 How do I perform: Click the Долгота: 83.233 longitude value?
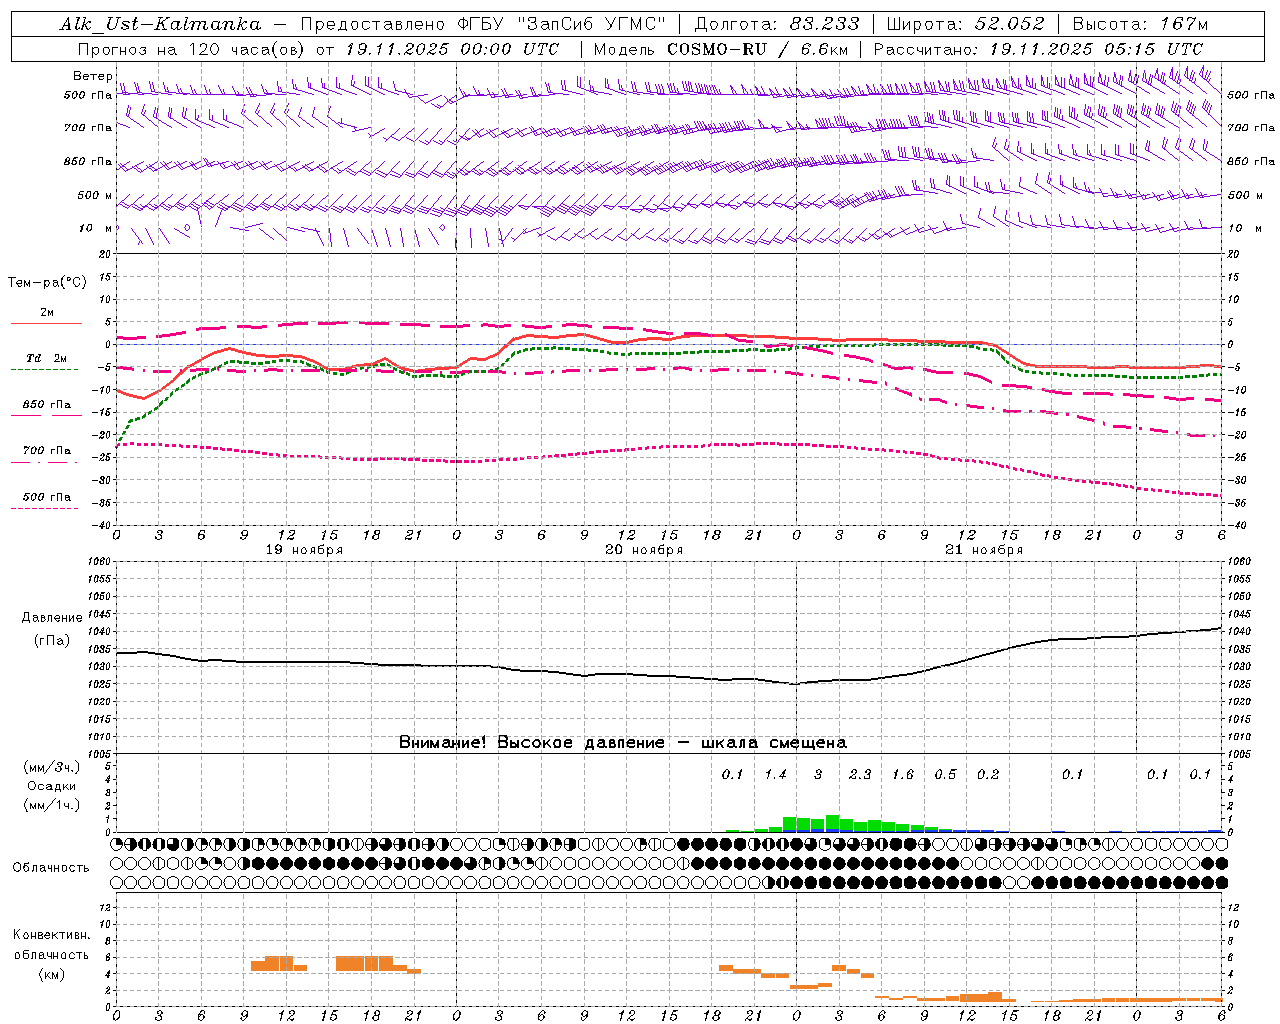(776, 24)
